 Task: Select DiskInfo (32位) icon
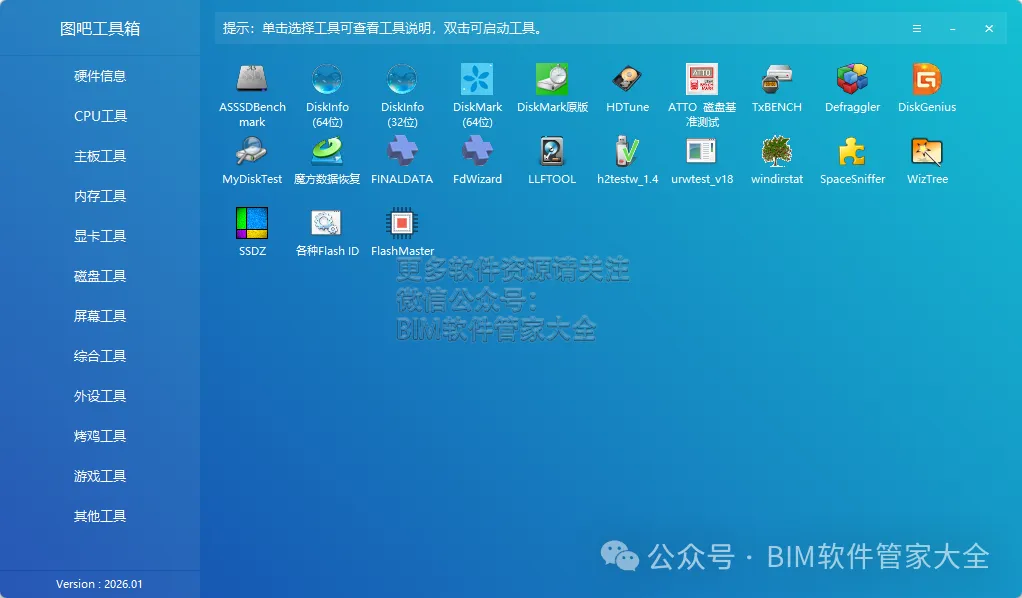pyautogui.click(x=402, y=79)
